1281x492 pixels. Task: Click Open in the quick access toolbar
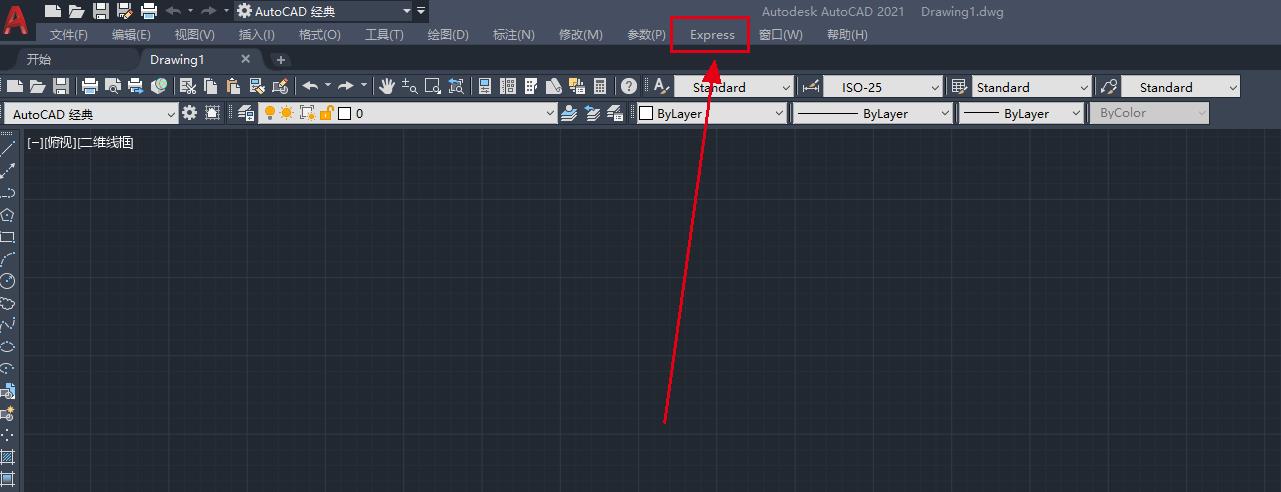tap(76, 11)
